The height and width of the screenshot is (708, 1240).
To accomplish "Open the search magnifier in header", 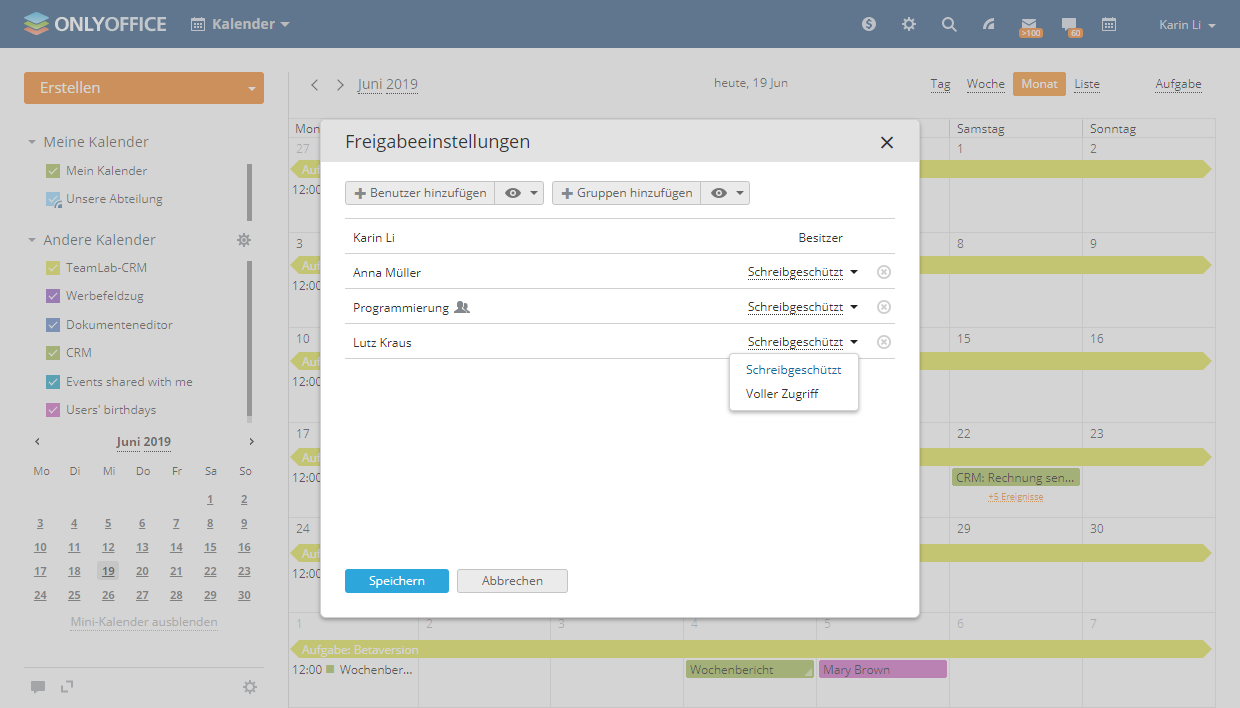I will 949,25.
